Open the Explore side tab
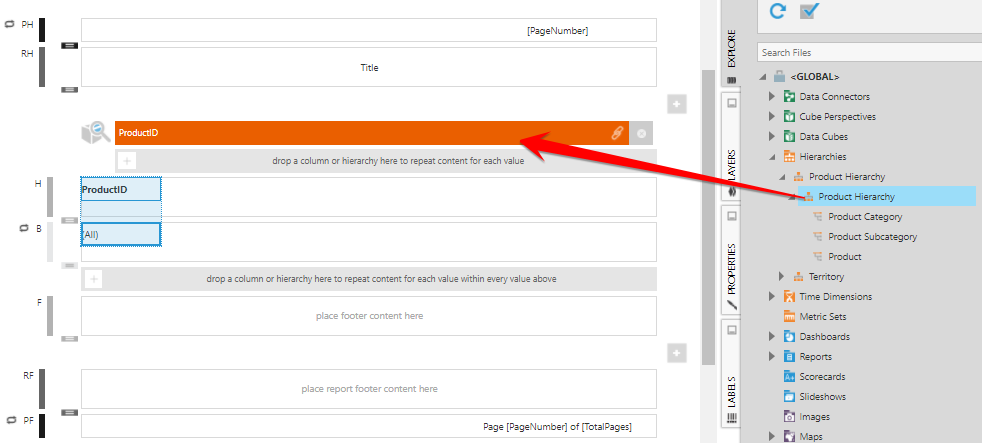The image size is (982, 443). tap(731, 54)
